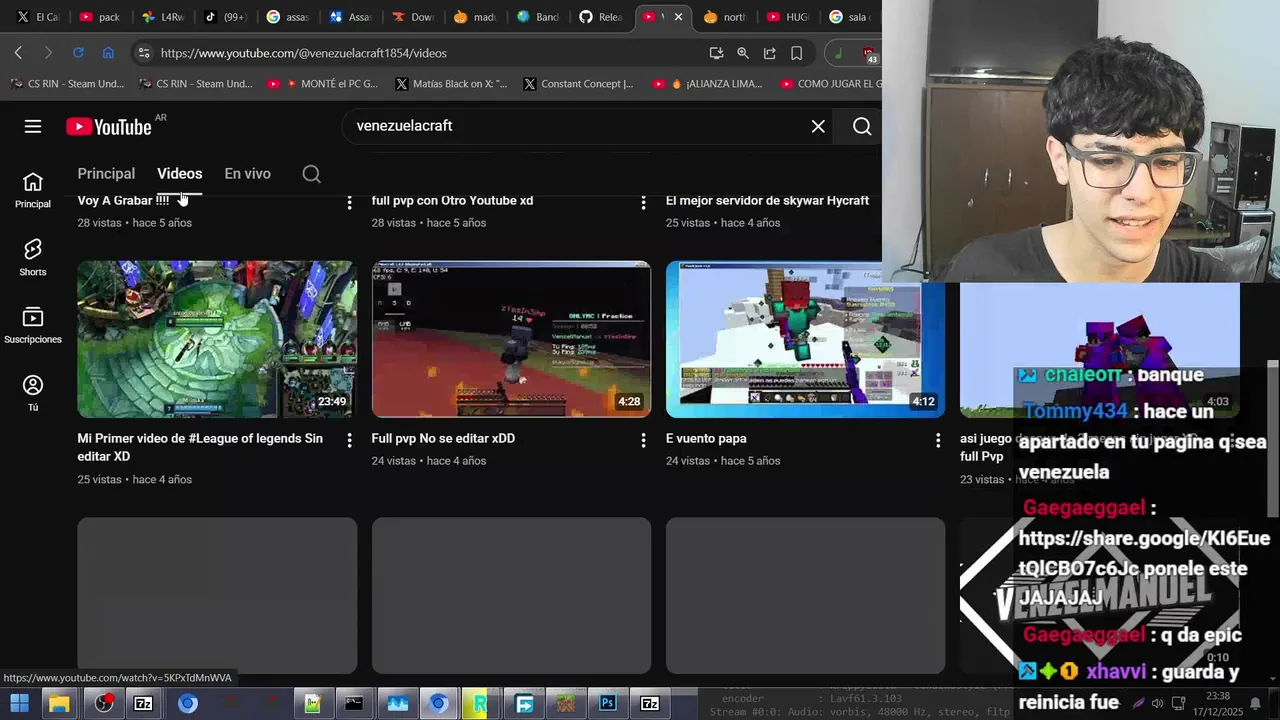
Task: Open 'El mejor servidor de skywar Hycraft' title
Action: tap(767, 201)
